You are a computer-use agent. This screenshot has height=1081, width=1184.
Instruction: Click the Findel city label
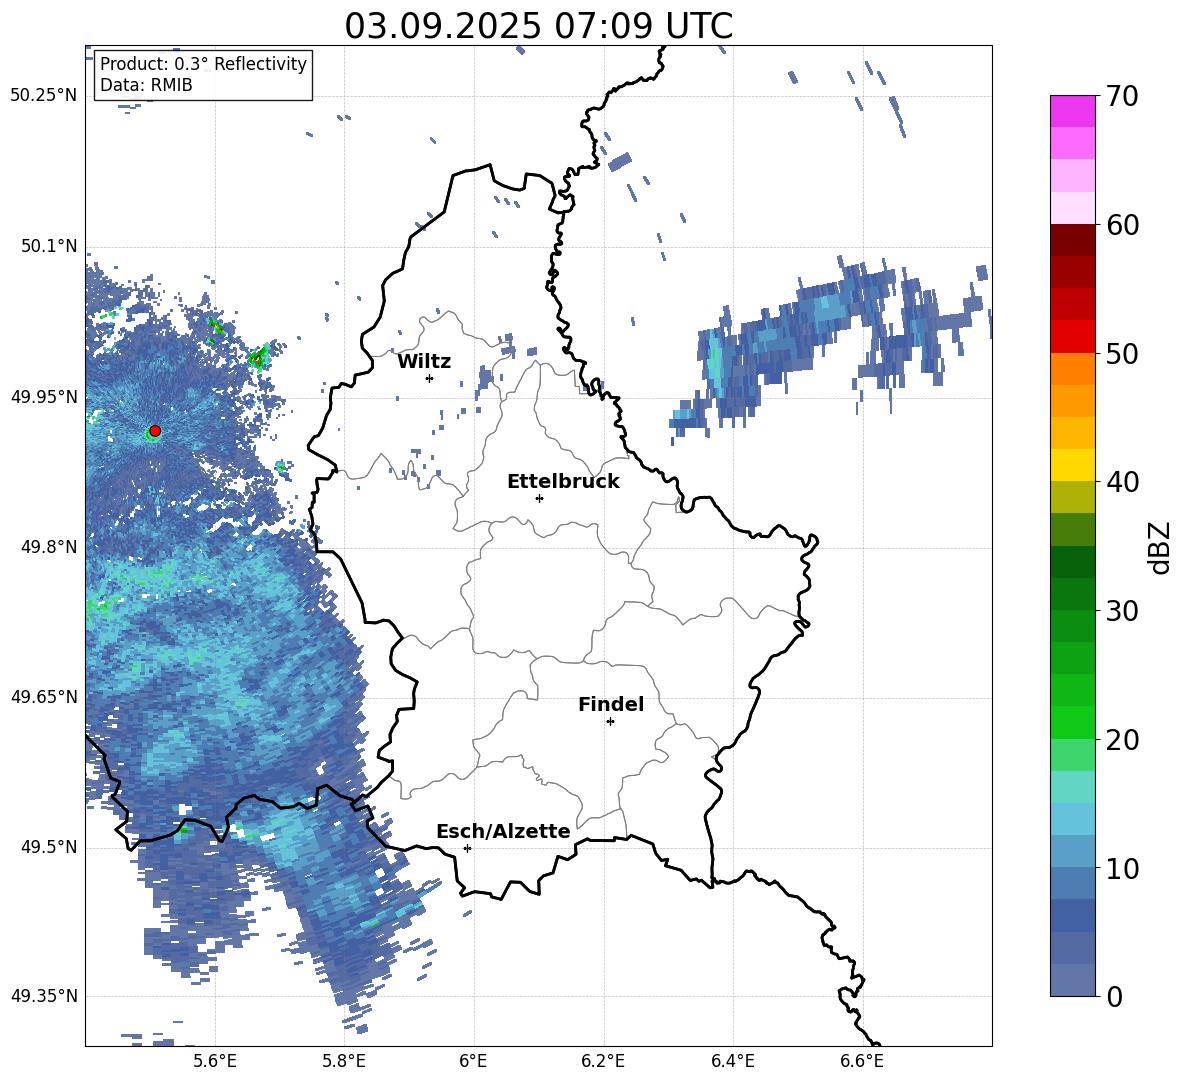coord(611,704)
